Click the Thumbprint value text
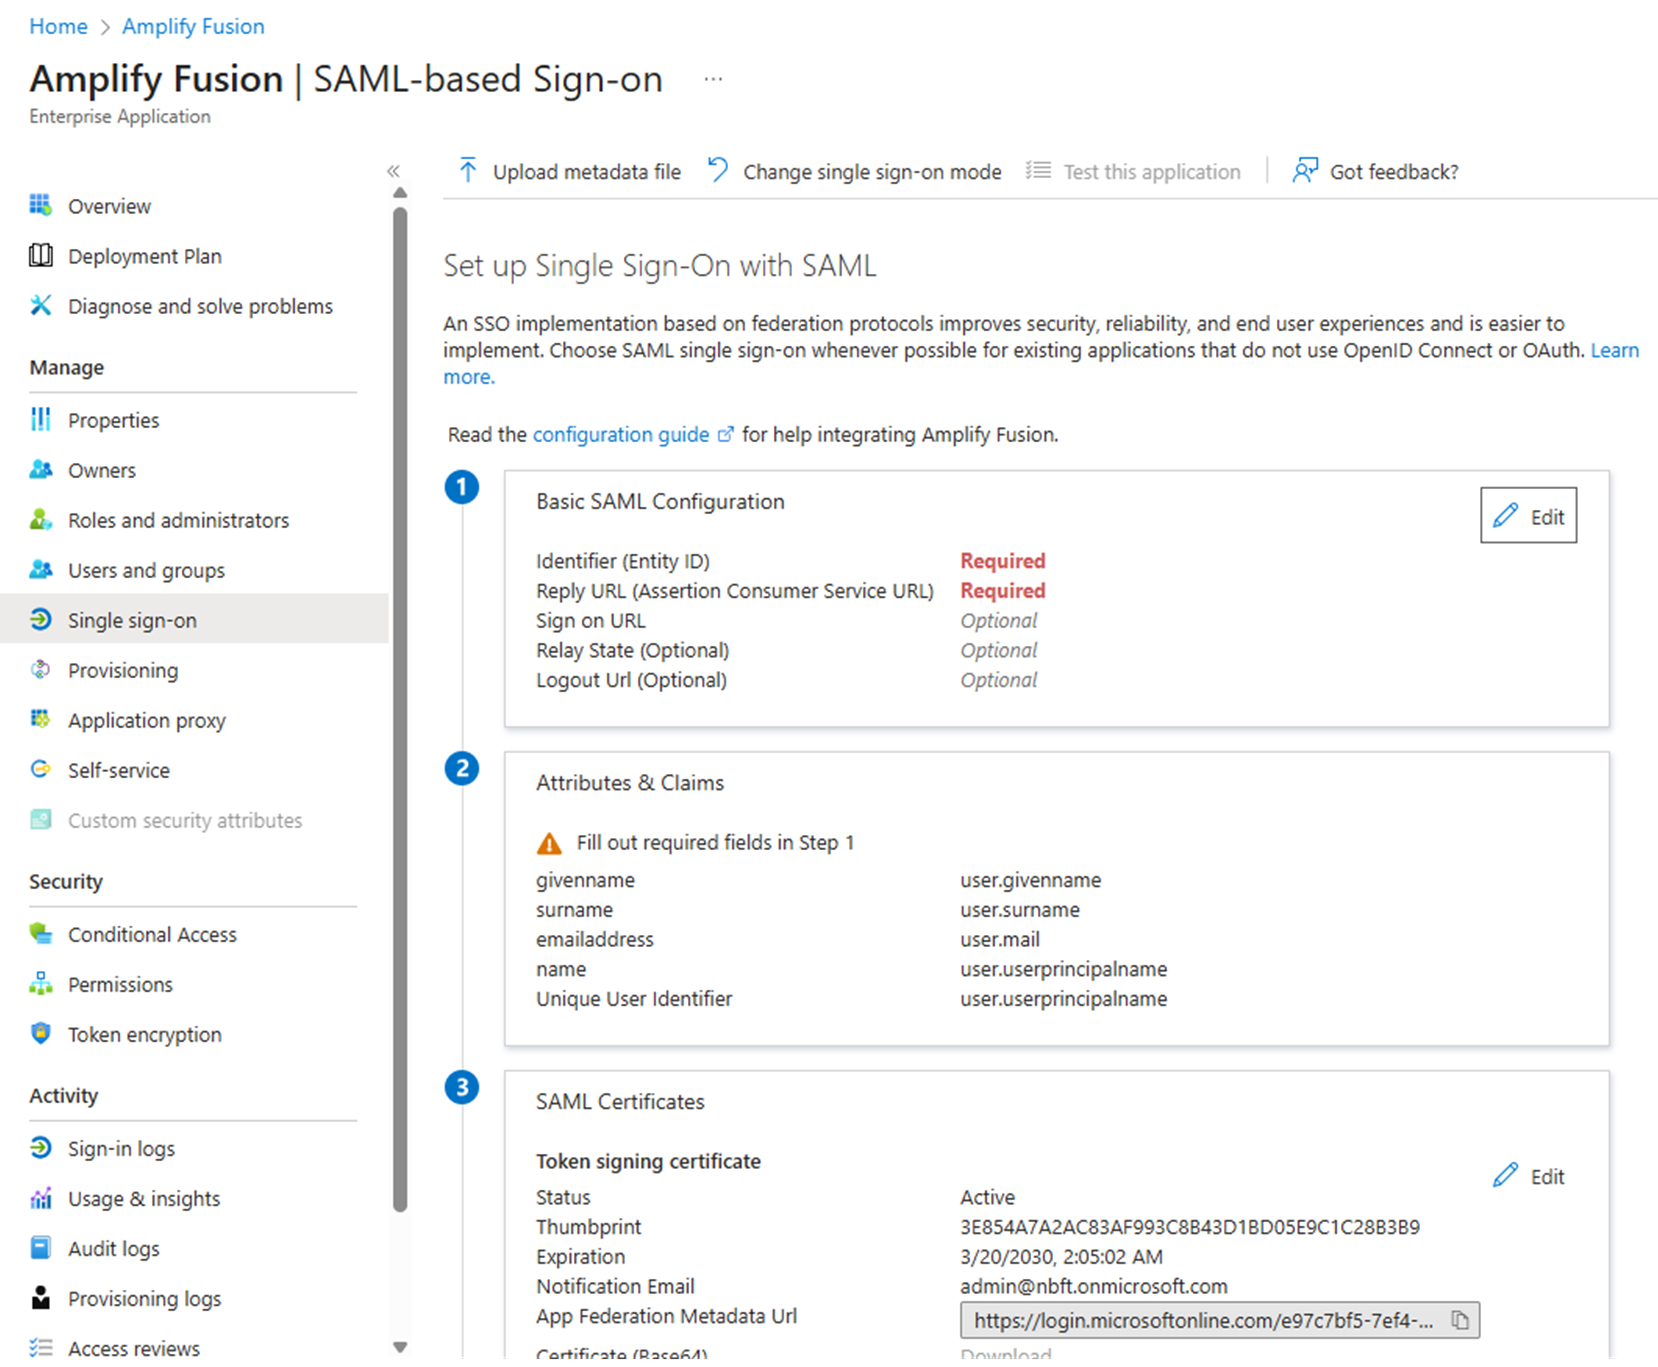 click(x=1190, y=1227)
